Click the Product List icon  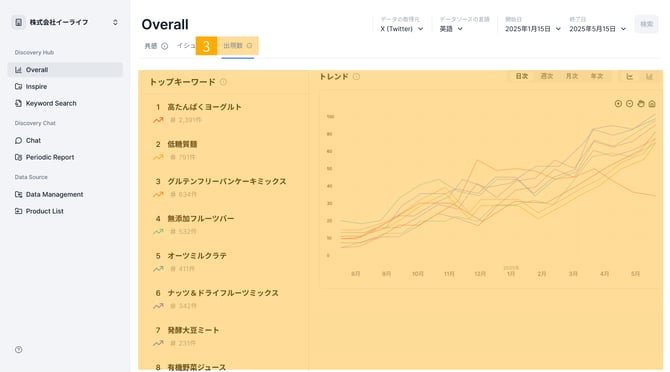pyautogui.click(x=18, y=211)
